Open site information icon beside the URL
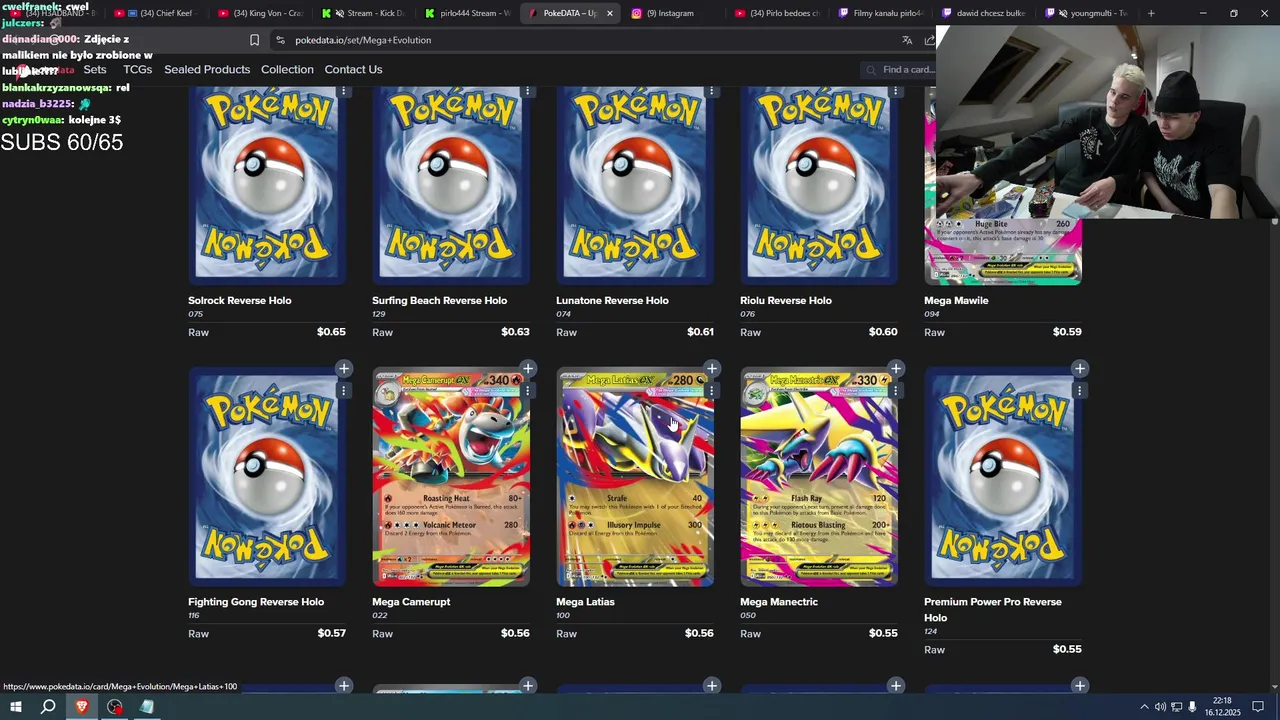 click(280, 40)
